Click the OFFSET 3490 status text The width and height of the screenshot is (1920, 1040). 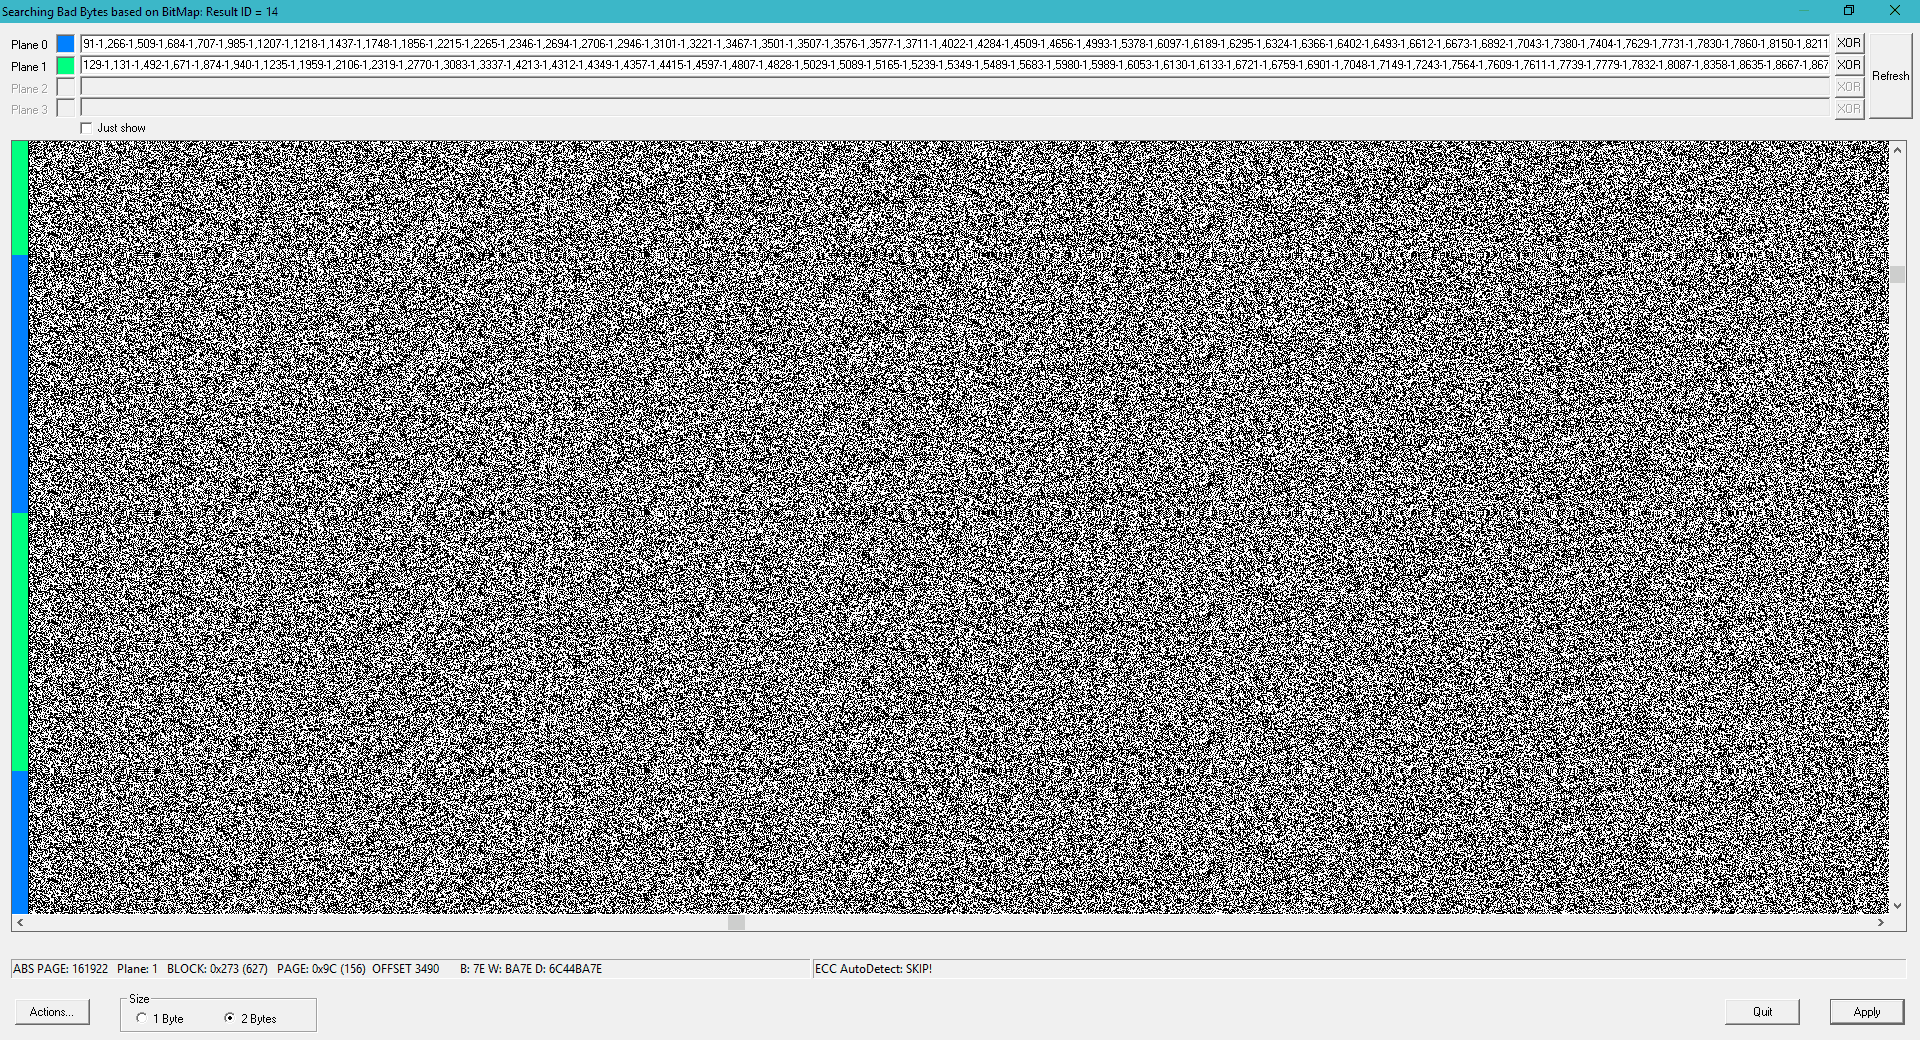(x=405, y=969)
